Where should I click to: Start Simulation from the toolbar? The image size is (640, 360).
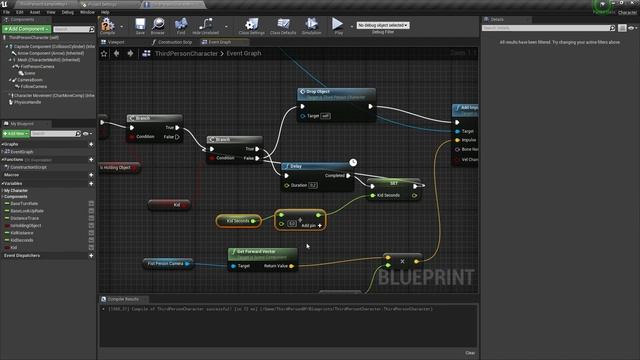coord(311,25)
